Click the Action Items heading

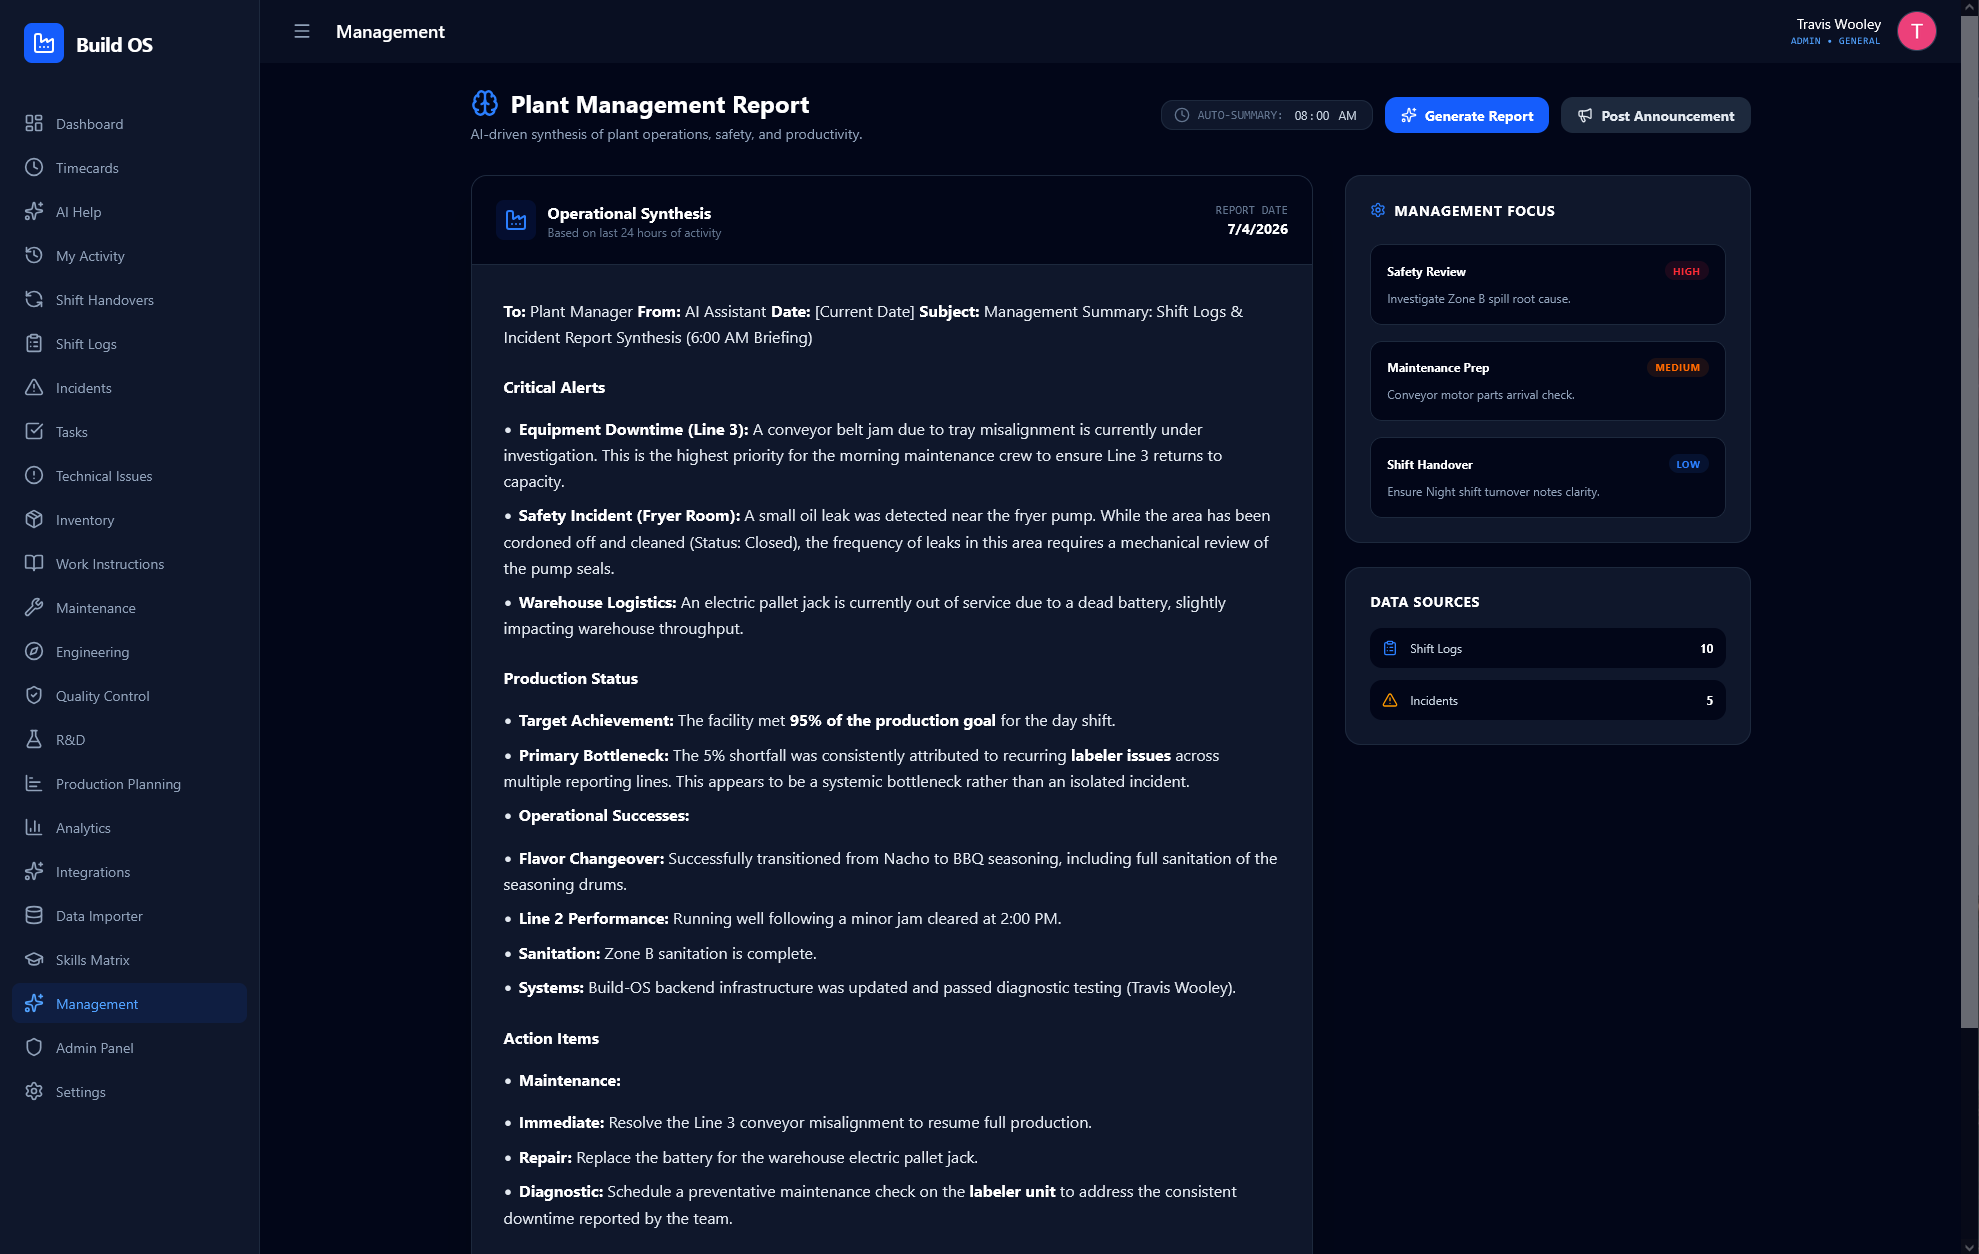point(551,1038)
